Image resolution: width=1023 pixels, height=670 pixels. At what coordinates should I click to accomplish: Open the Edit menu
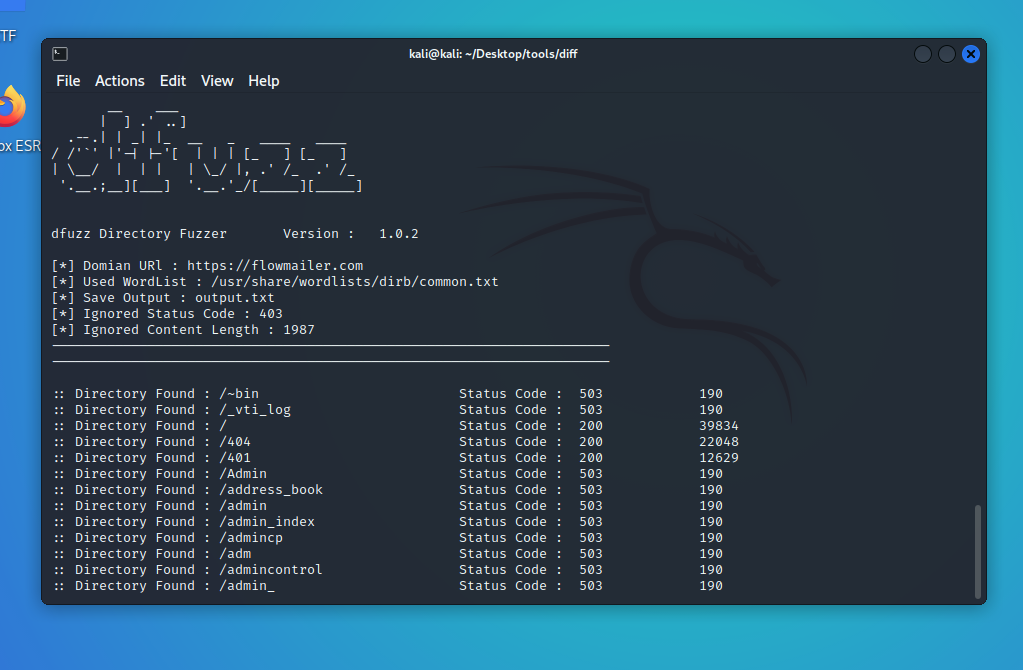click(173, 81)
